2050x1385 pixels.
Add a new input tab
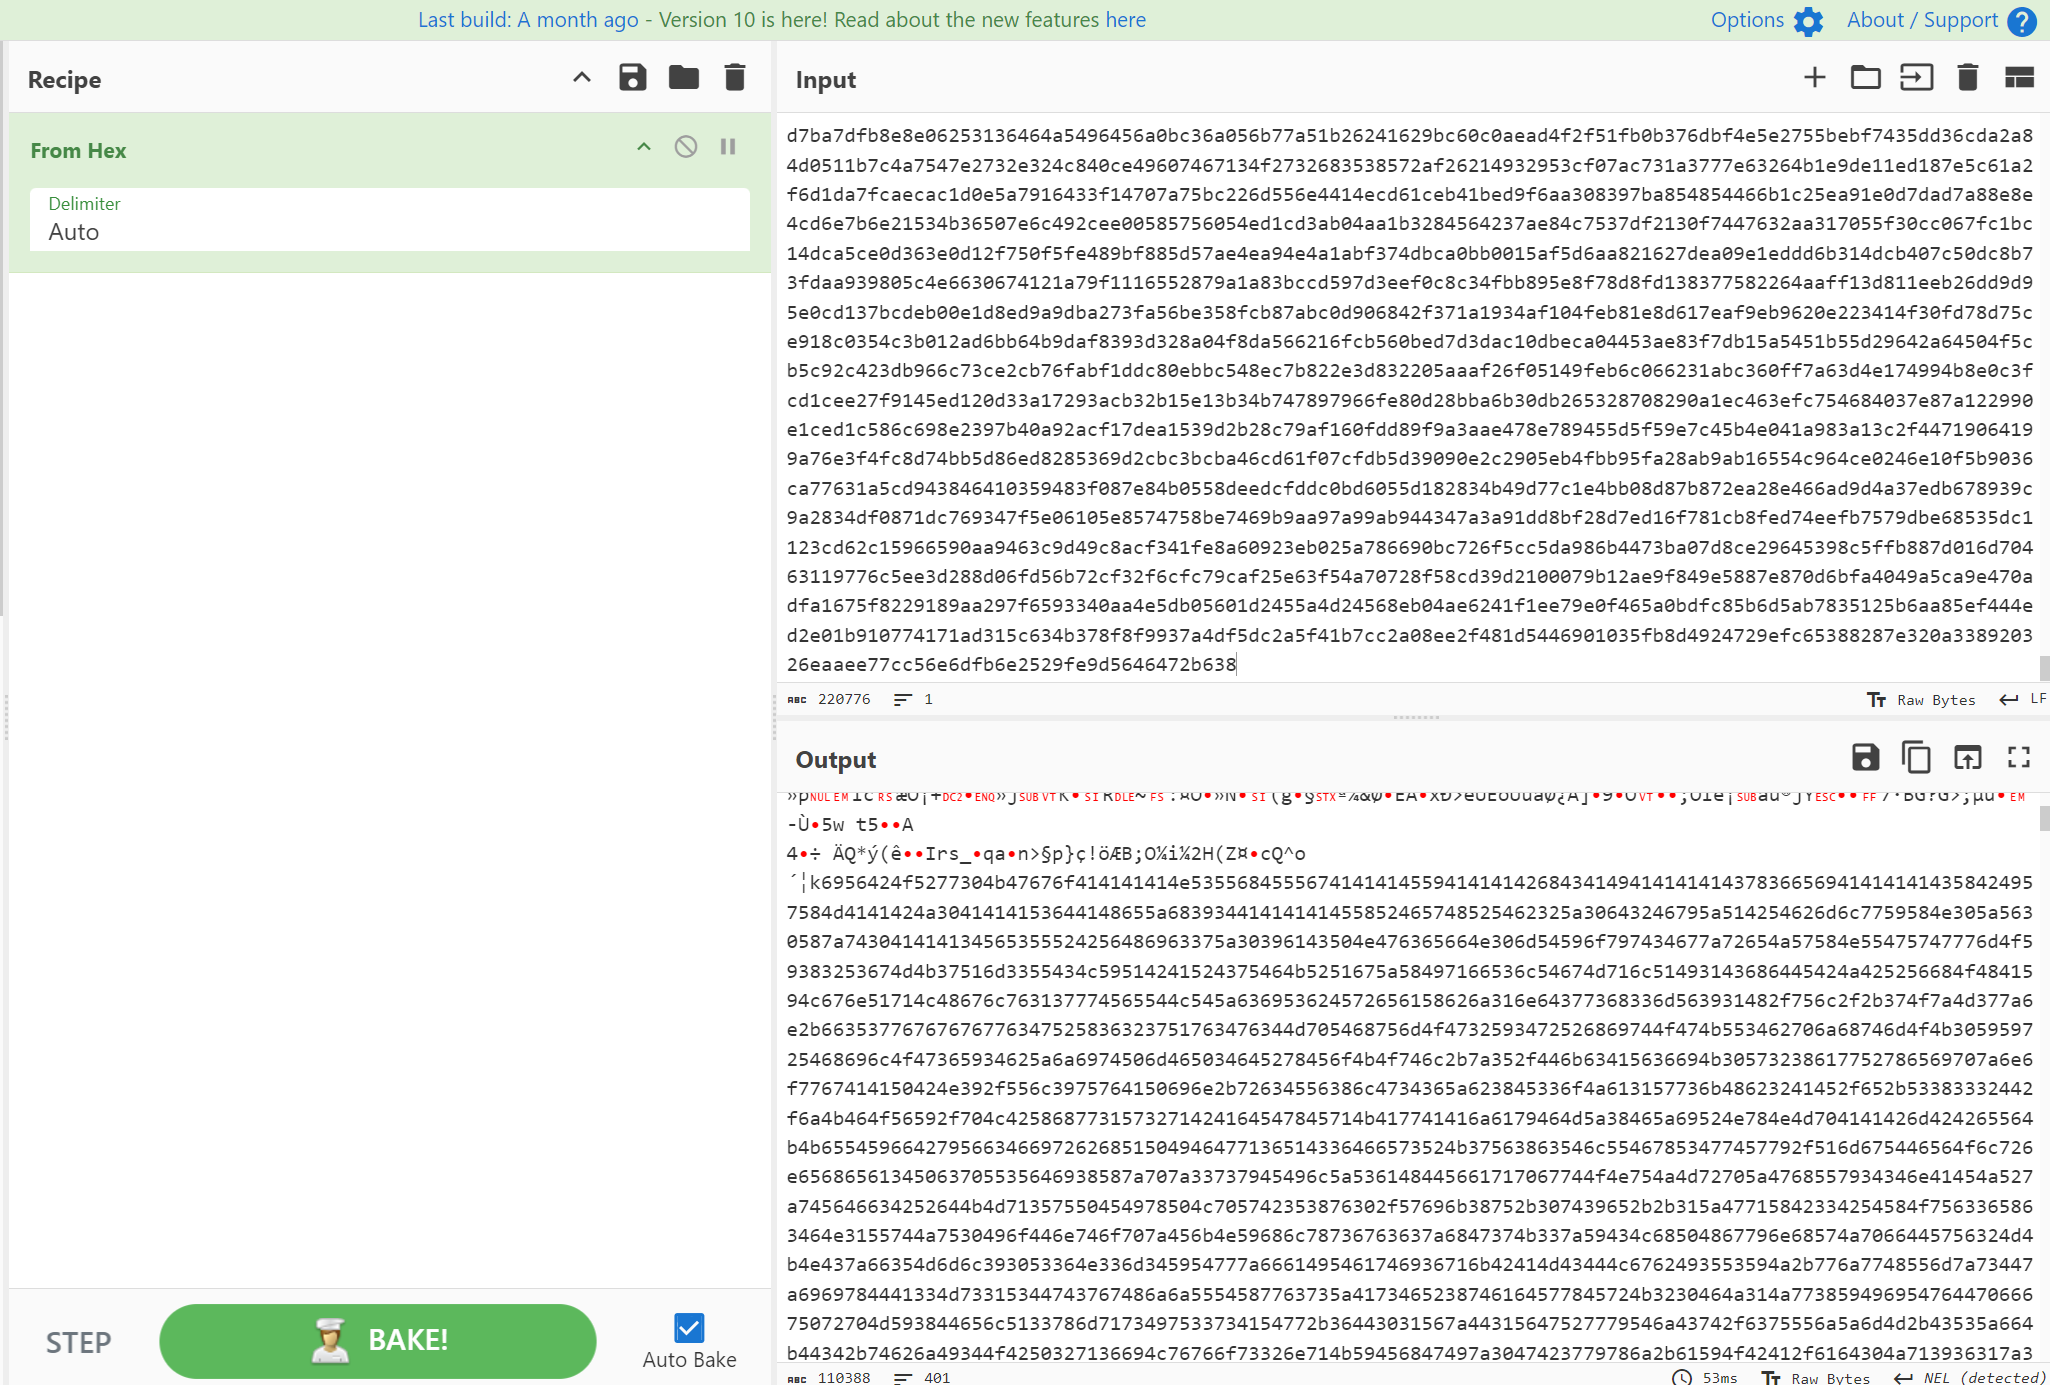[x=1814, y=78]
